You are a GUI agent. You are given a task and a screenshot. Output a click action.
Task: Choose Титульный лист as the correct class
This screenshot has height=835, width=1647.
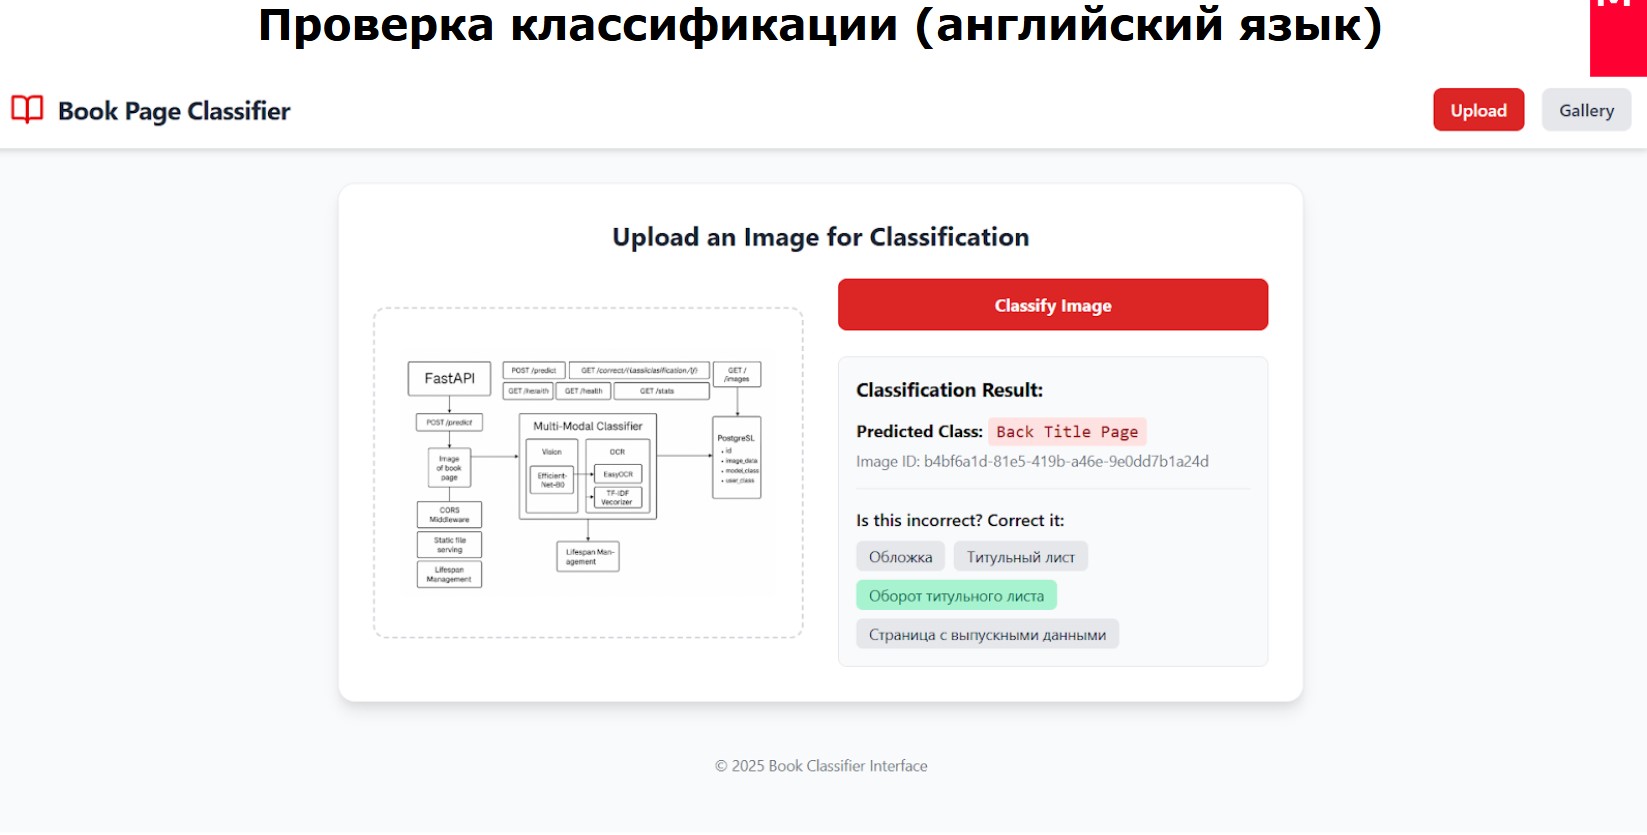1020,557
